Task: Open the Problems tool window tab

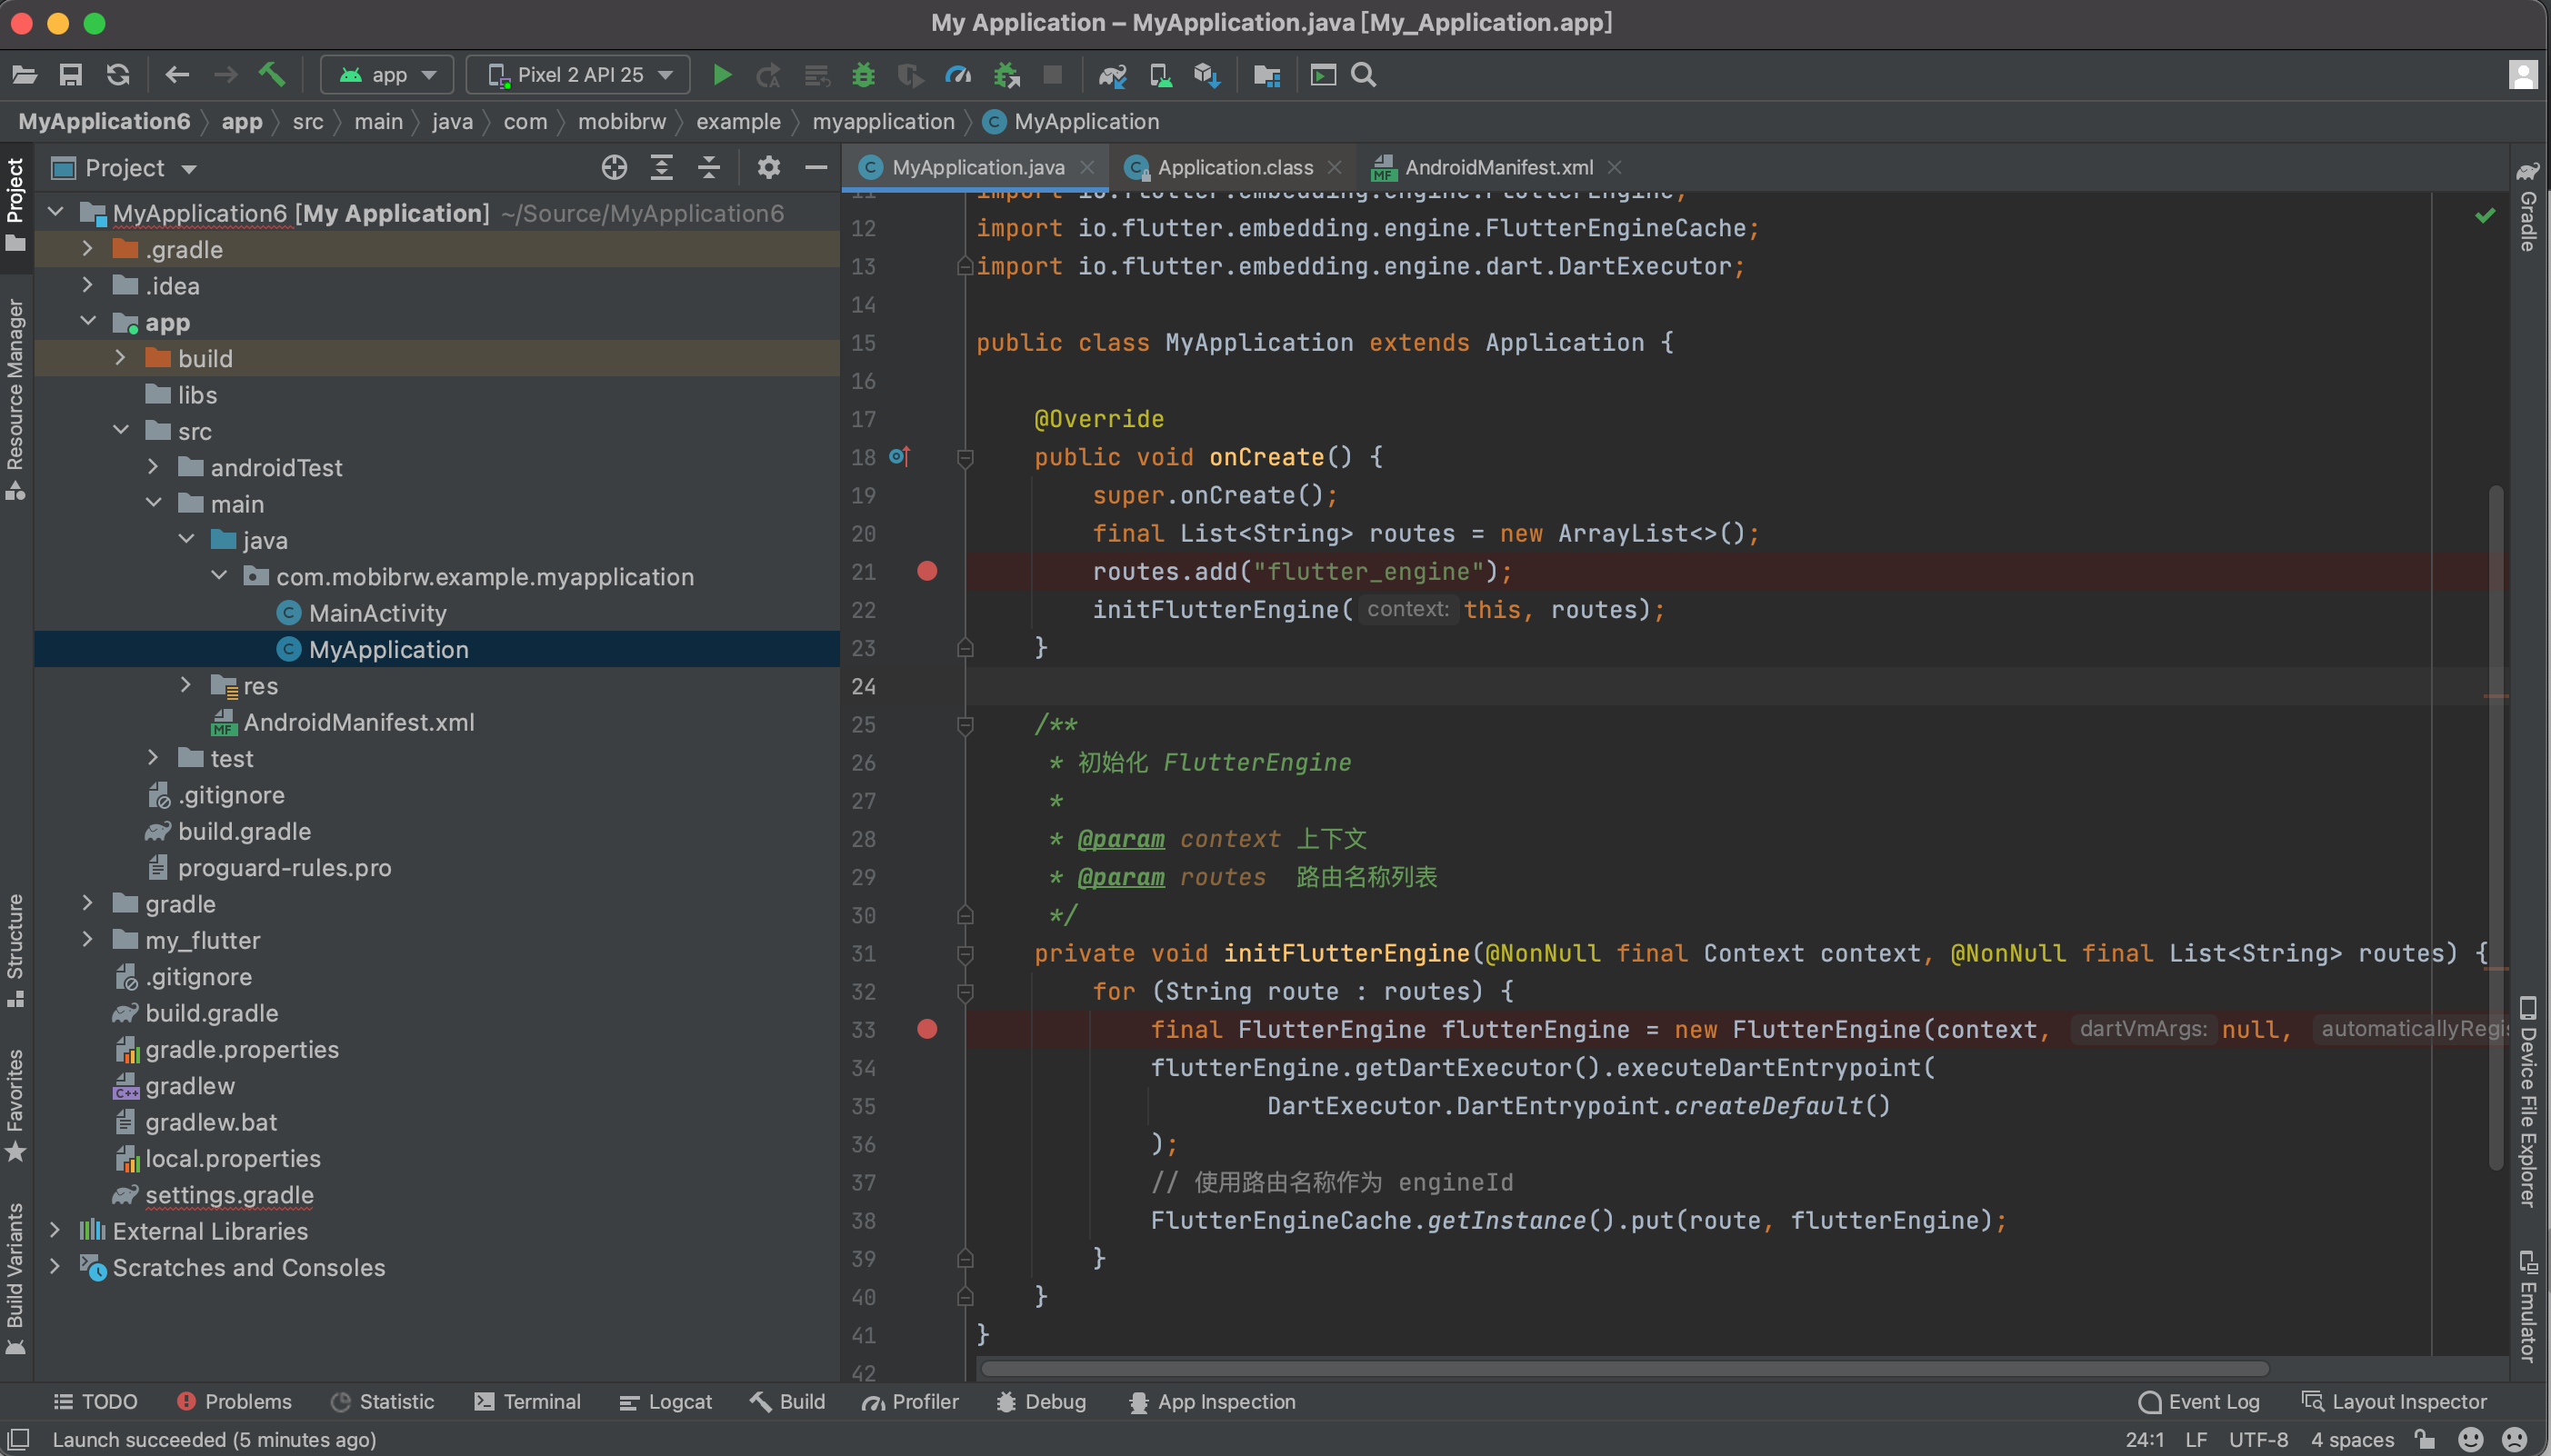Action: (234, 1402)
